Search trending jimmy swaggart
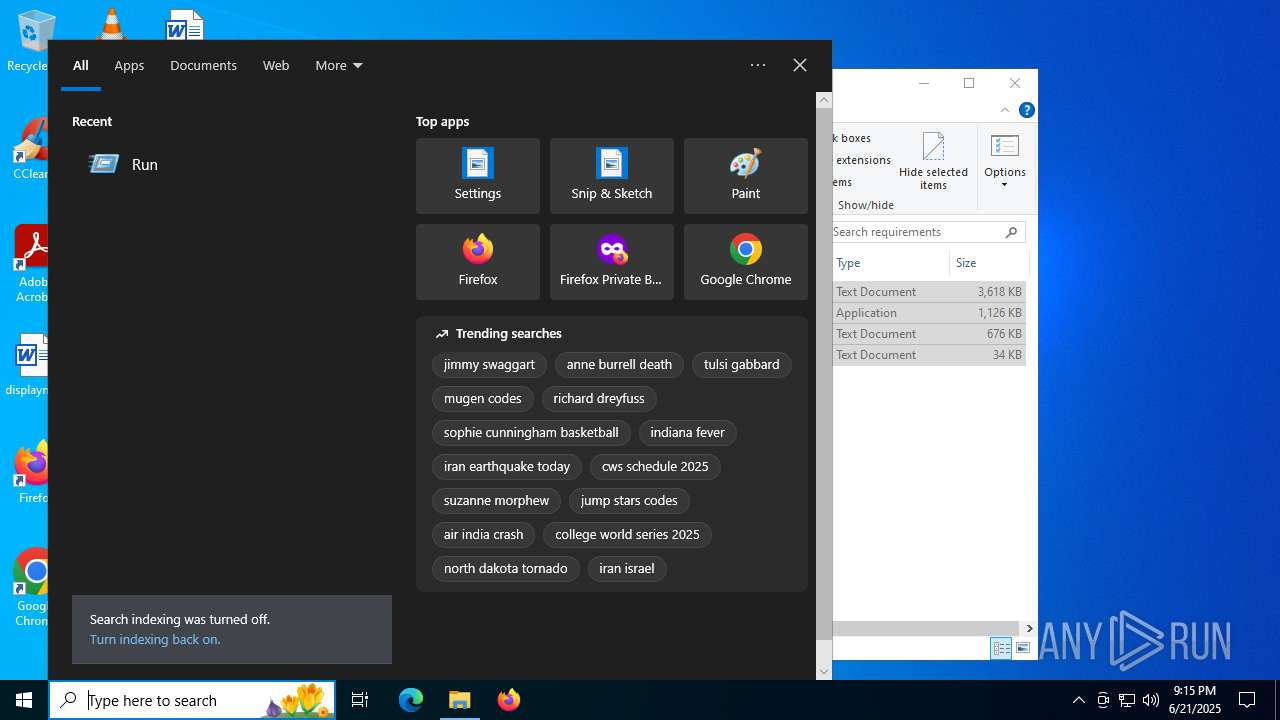 pos(489,365)
